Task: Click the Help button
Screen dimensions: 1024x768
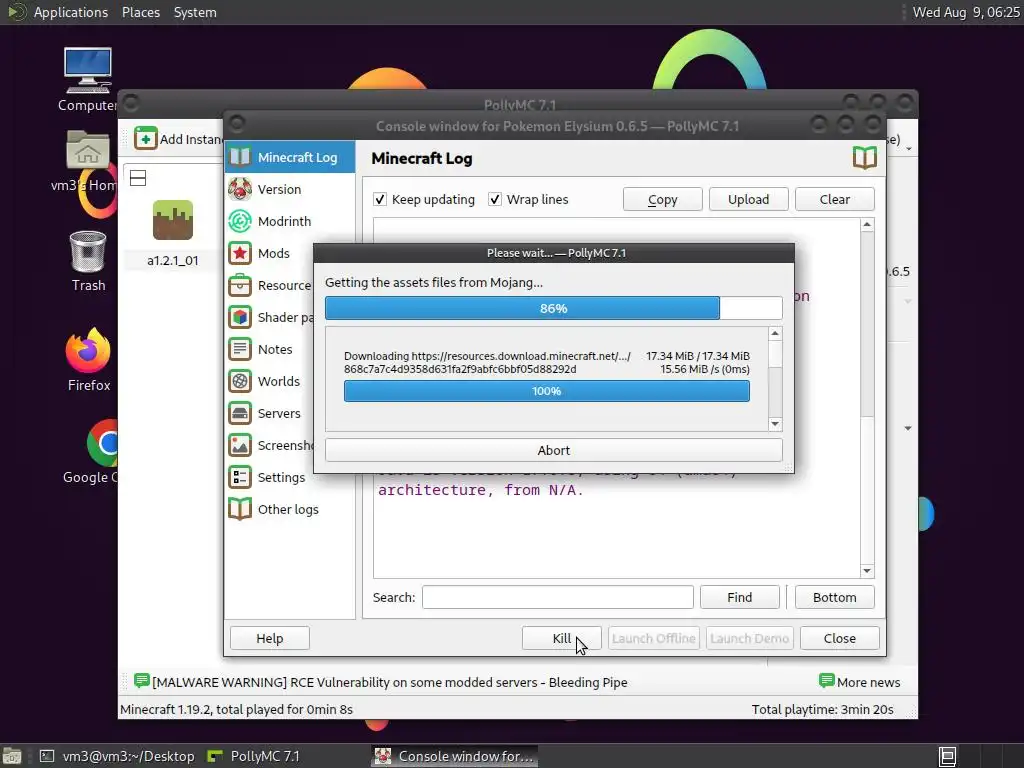Action: [x=269, y=638]
